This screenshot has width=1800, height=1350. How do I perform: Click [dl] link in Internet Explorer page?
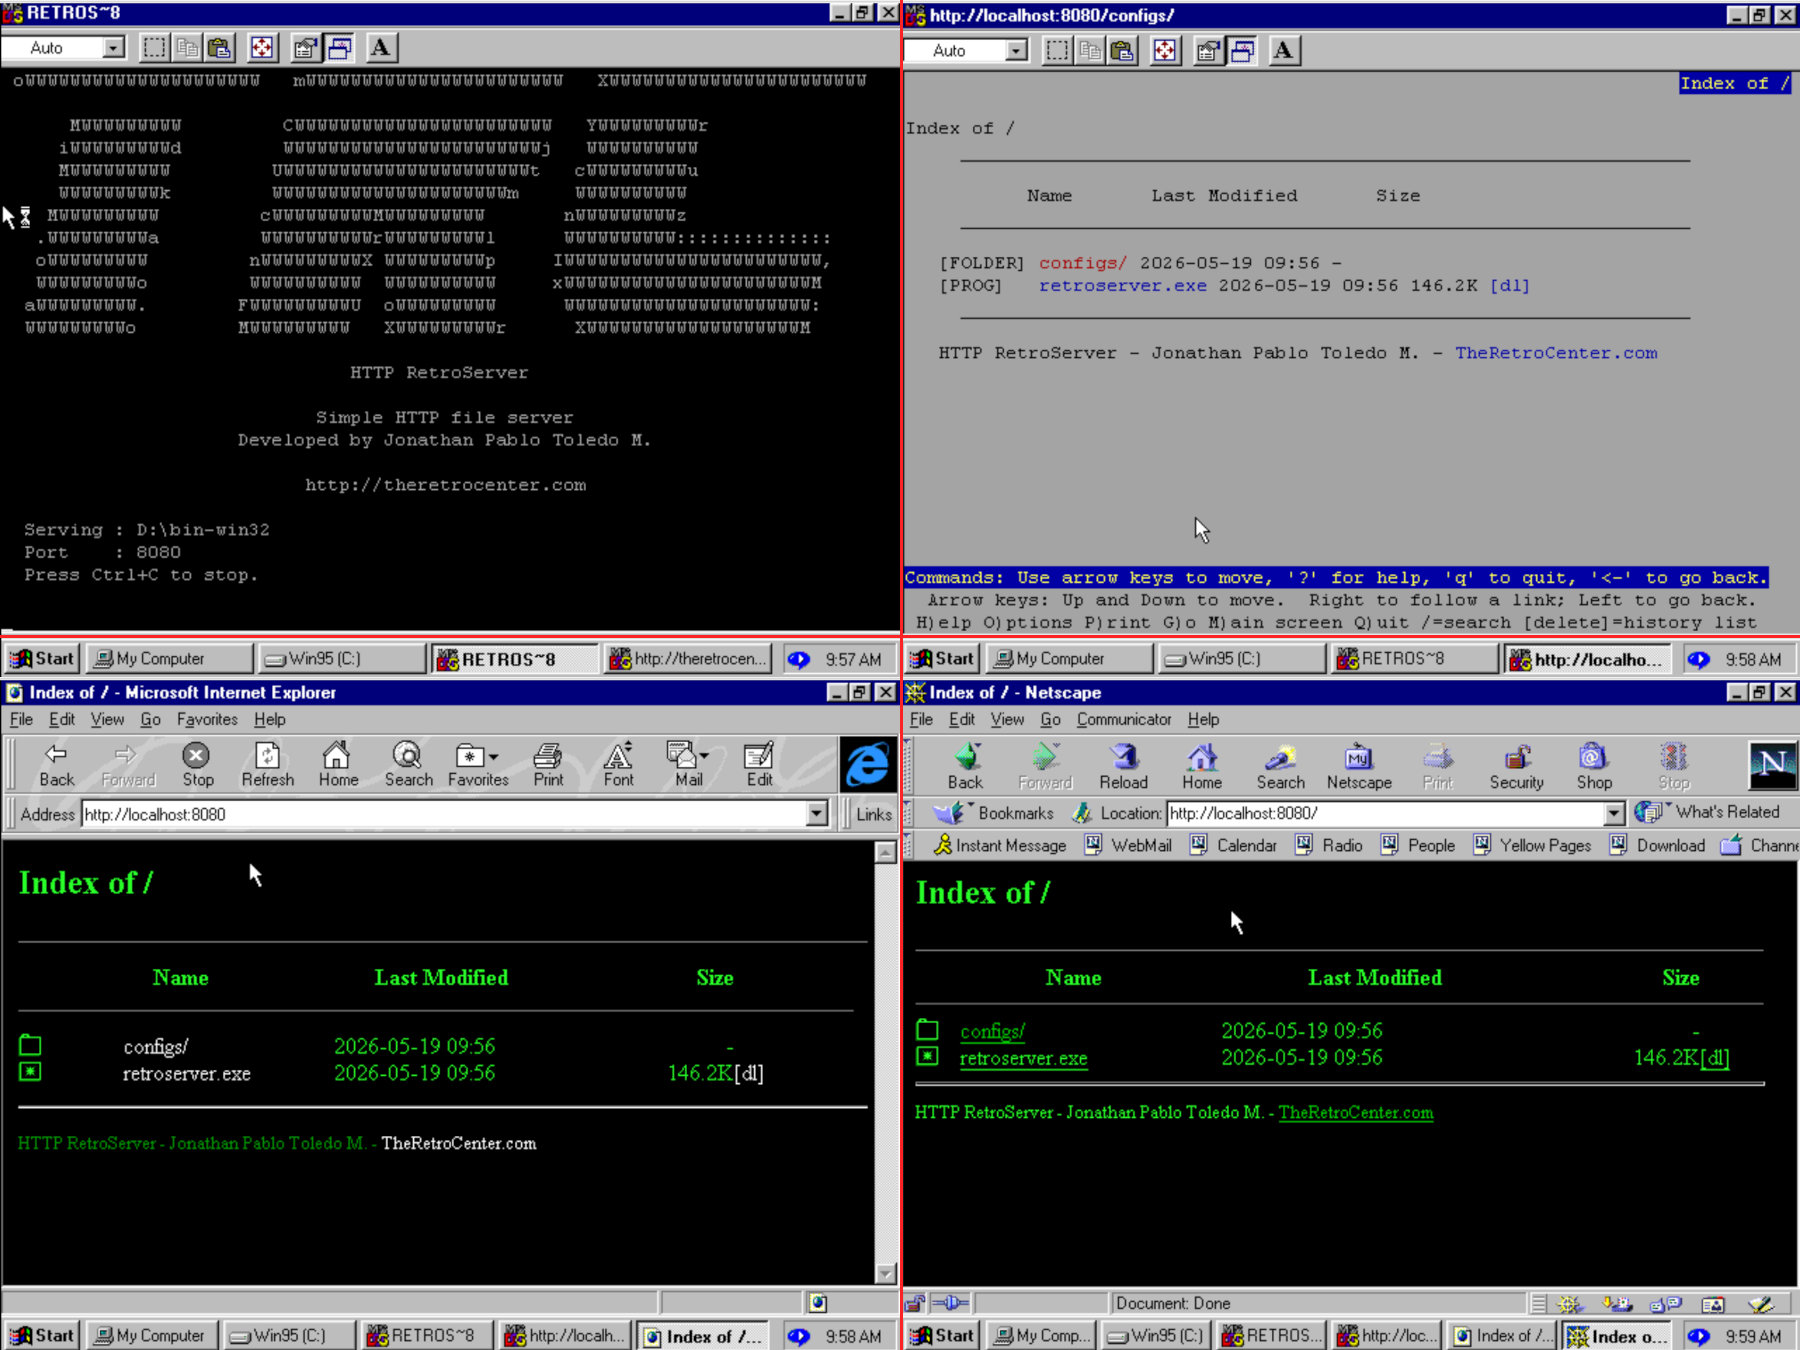pyautogui.click(x=749, y=1073)
